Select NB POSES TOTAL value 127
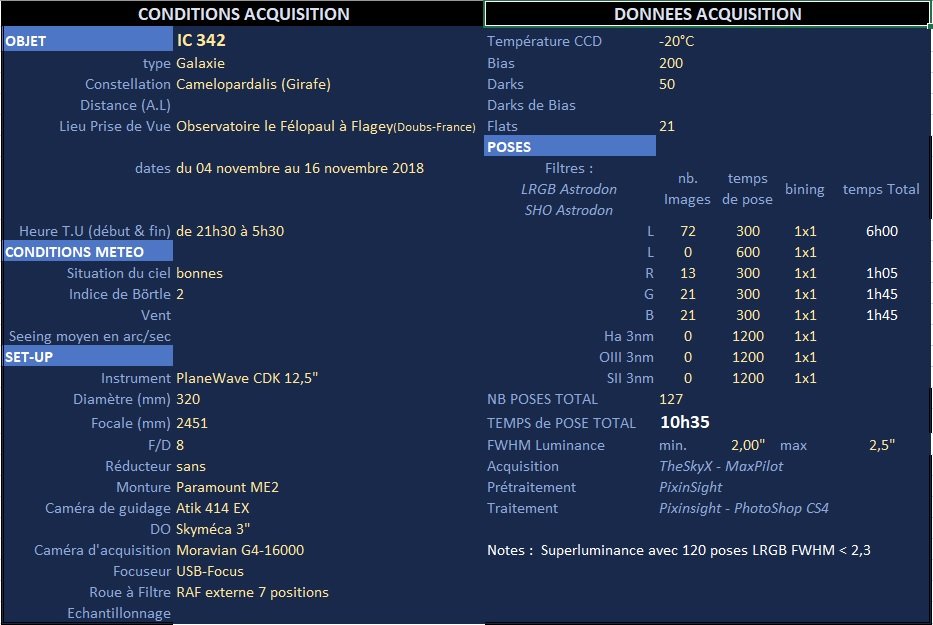The image size is (933, 625). [671, 399]
